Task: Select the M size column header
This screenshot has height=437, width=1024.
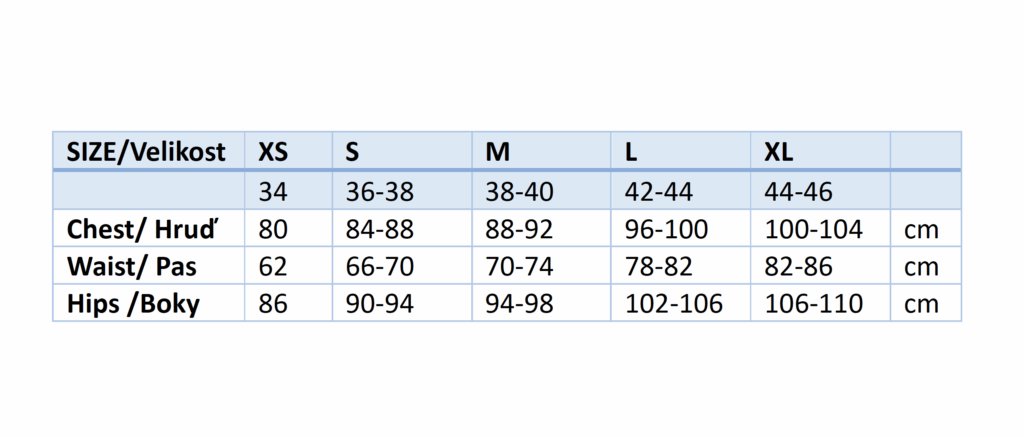Action: pos(498,152)
